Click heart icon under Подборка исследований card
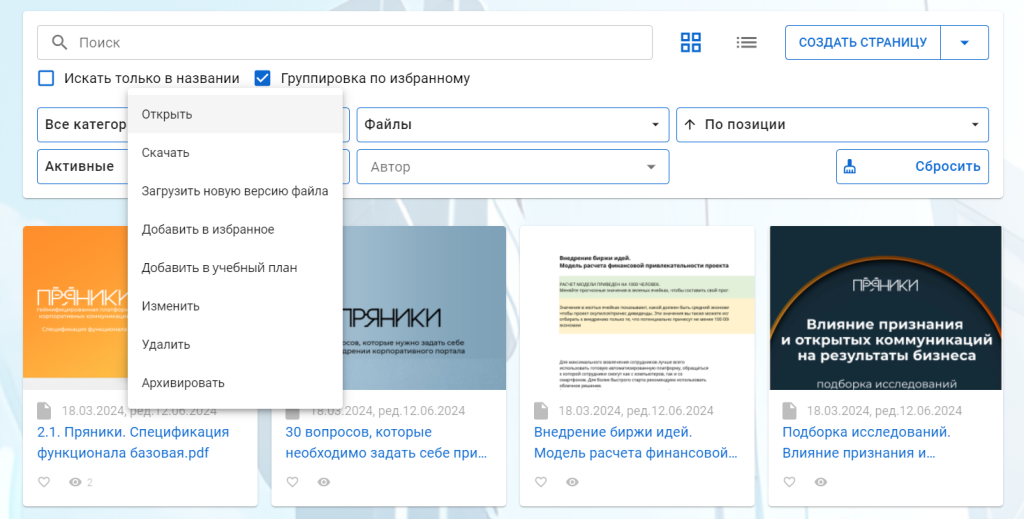 [790, 482]
